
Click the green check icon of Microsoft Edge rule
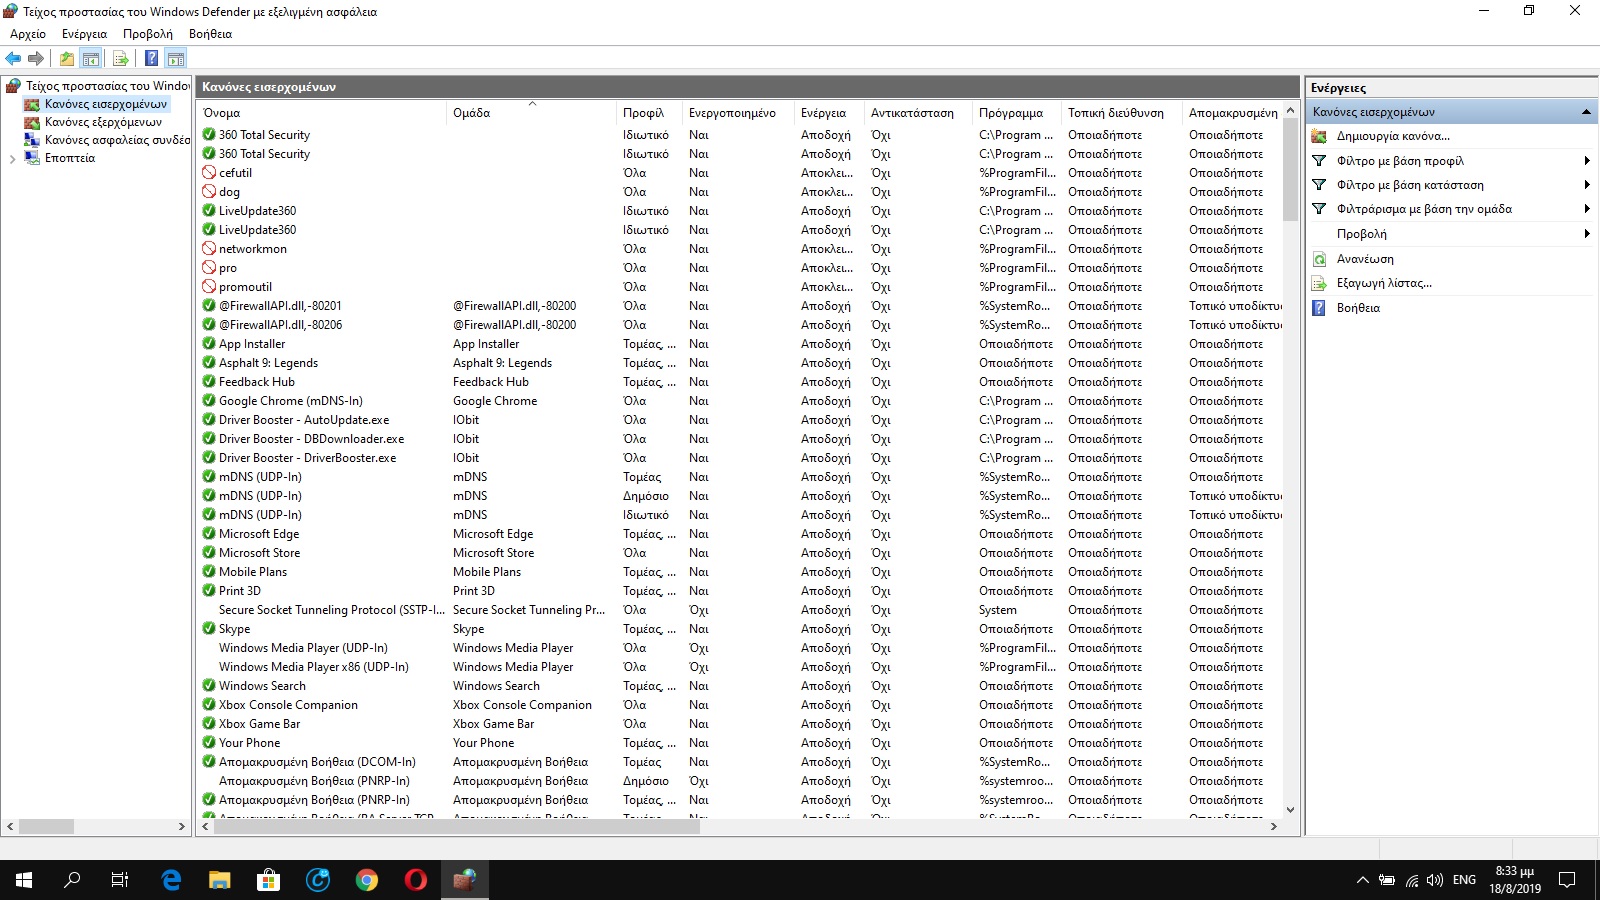pos(209,533)
